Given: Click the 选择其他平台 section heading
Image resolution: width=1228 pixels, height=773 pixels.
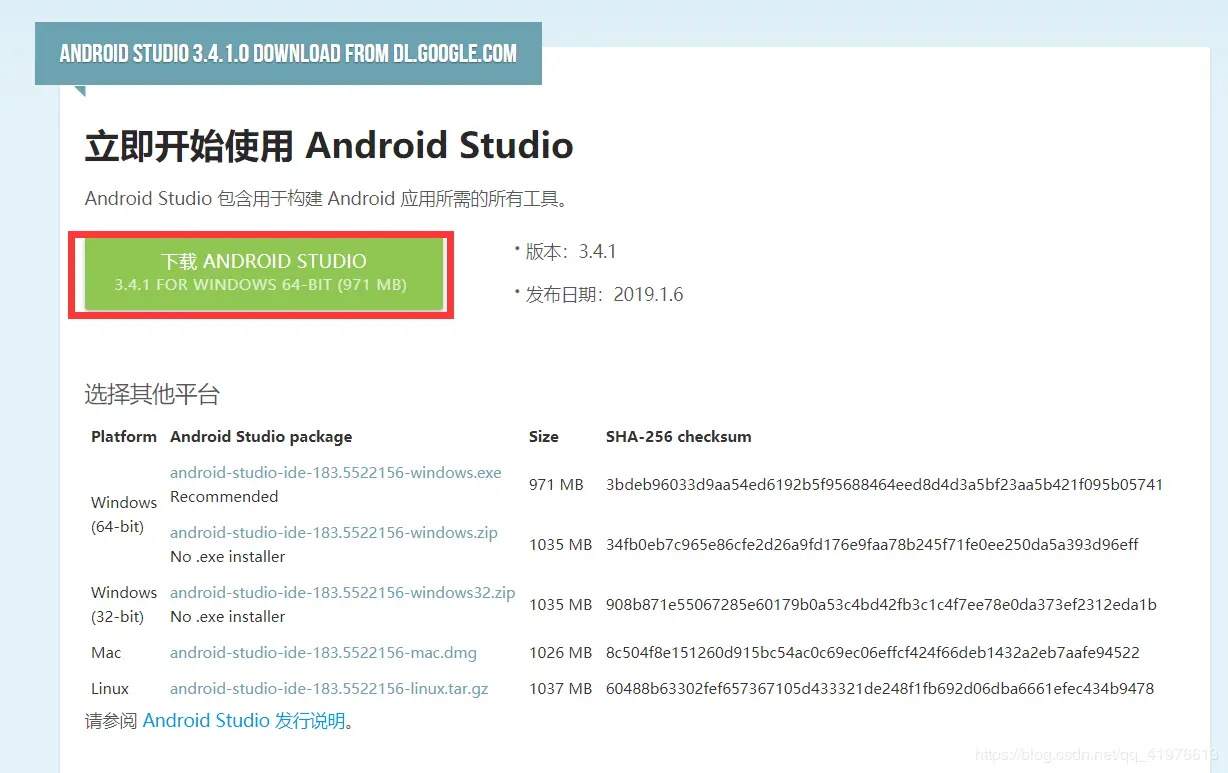Looking at the screenshot, I should pos(152,394).
